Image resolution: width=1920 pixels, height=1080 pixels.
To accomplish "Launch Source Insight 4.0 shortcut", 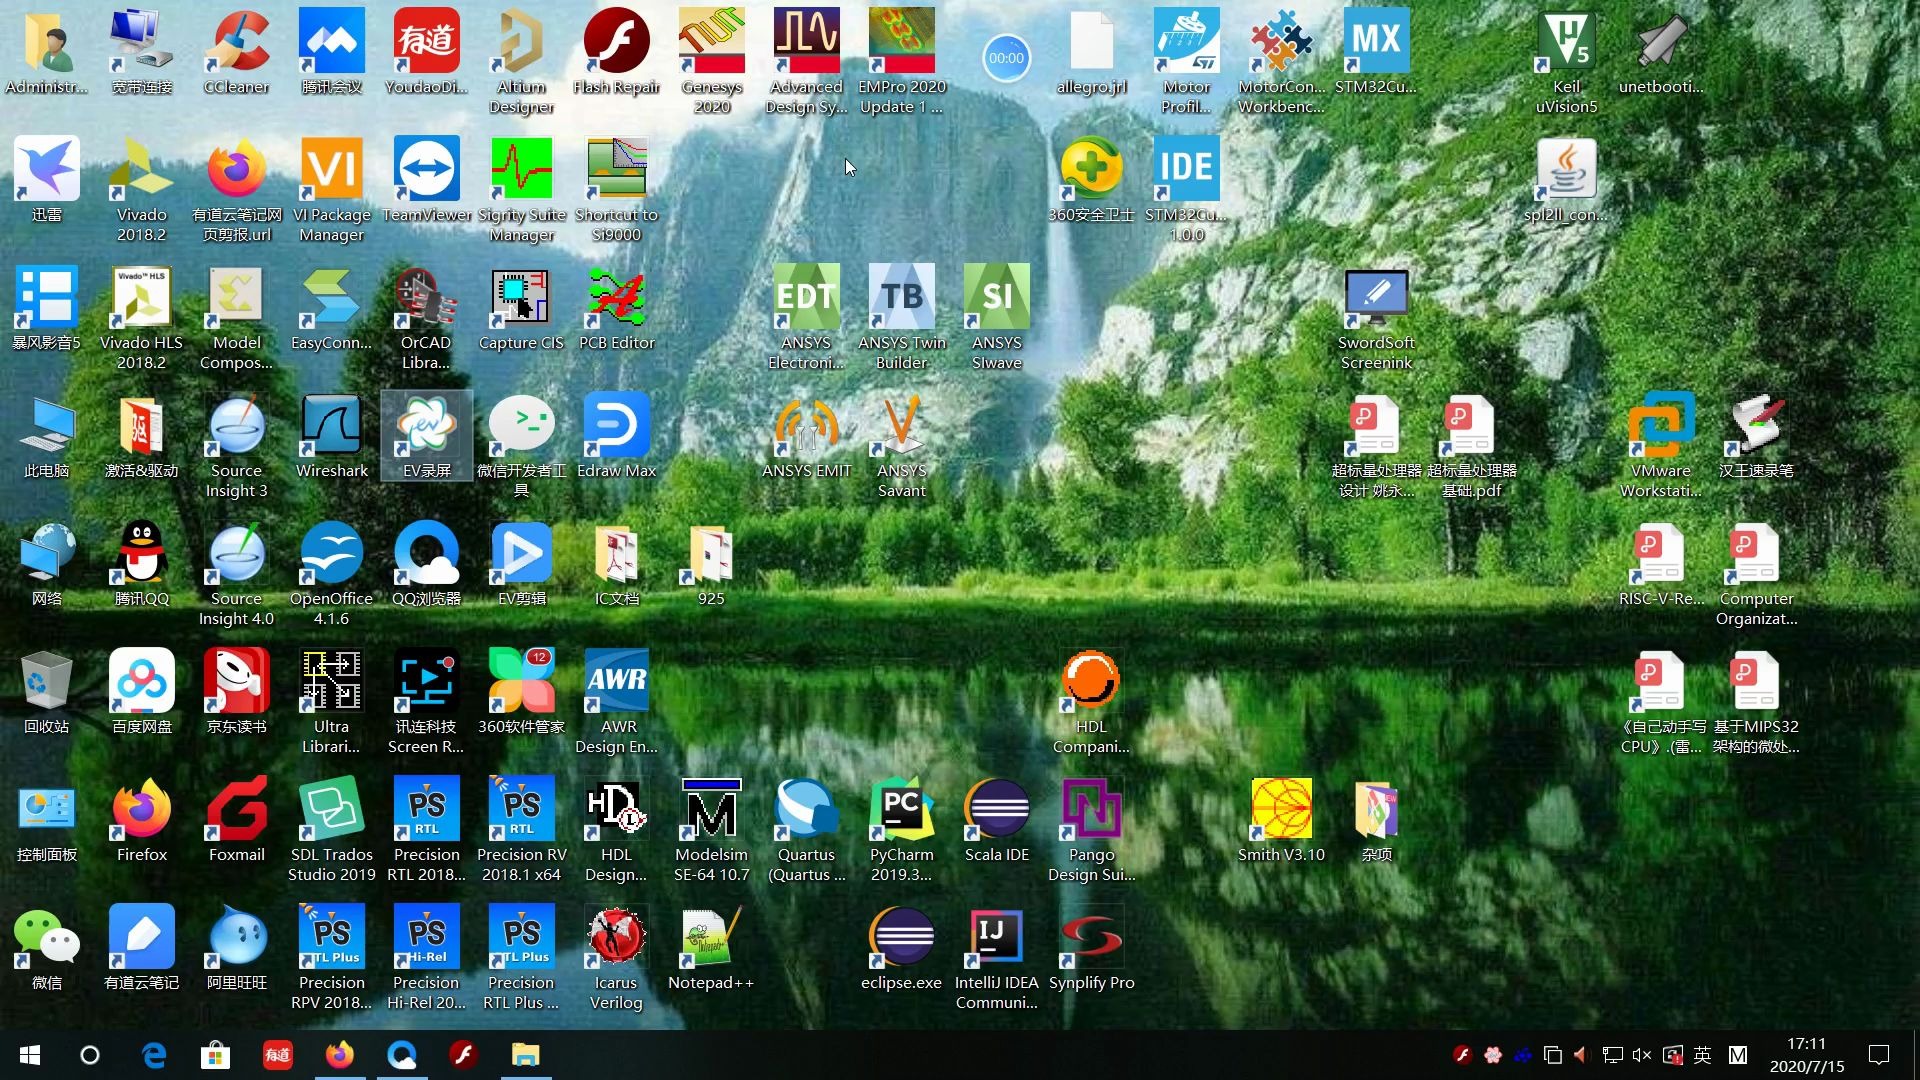I will pyautogui.click(x=236, y=574).
